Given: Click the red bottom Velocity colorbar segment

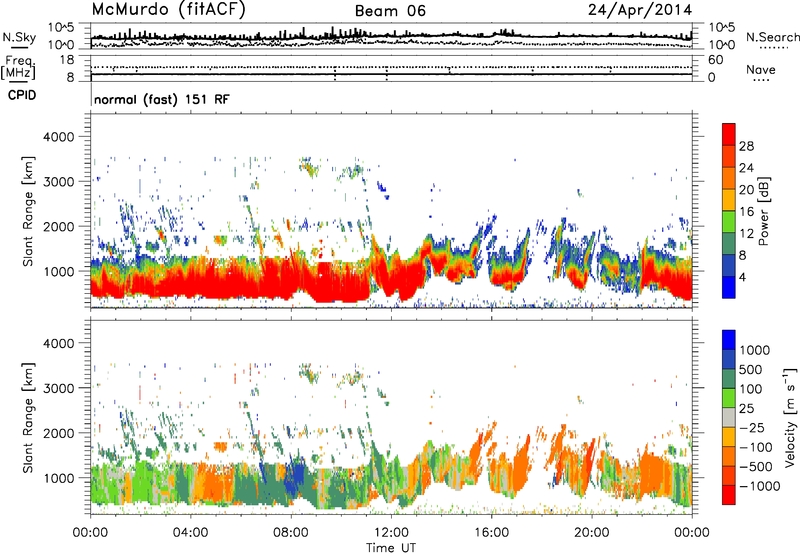Looking at the screenshot, I should point(729,495).
